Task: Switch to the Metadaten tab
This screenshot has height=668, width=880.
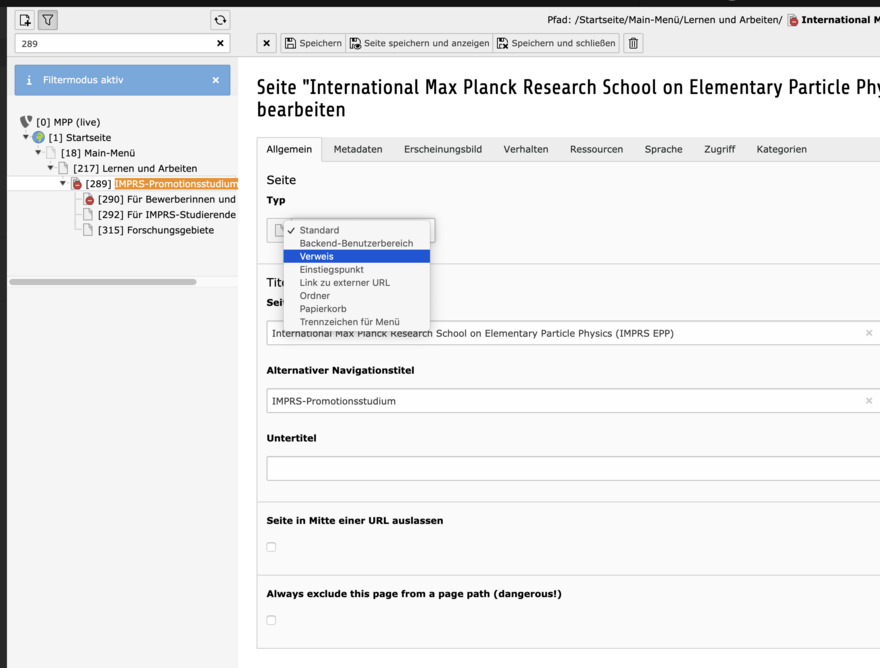Action: click(x=358, y=149)
